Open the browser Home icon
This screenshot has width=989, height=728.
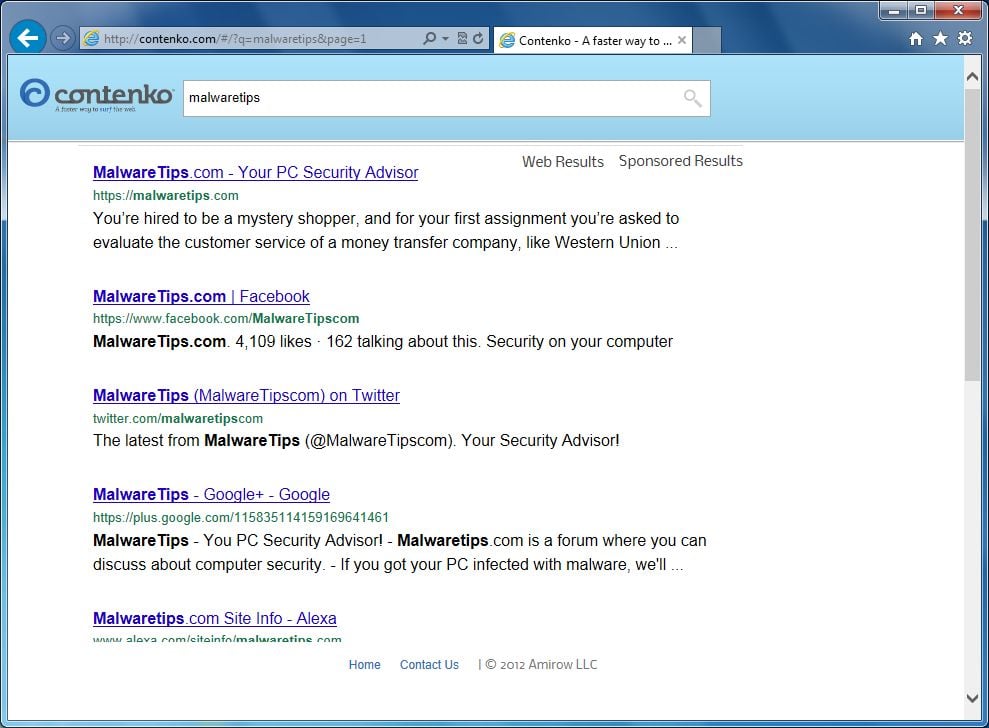[916, 39]
